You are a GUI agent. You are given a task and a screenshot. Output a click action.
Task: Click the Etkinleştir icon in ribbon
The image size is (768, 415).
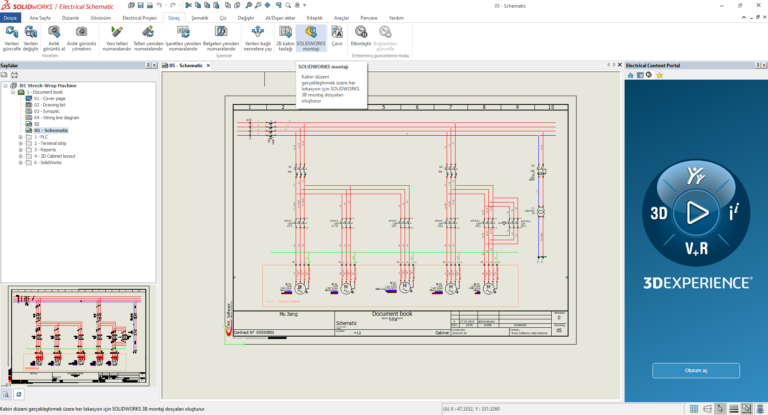coord(361,33)
